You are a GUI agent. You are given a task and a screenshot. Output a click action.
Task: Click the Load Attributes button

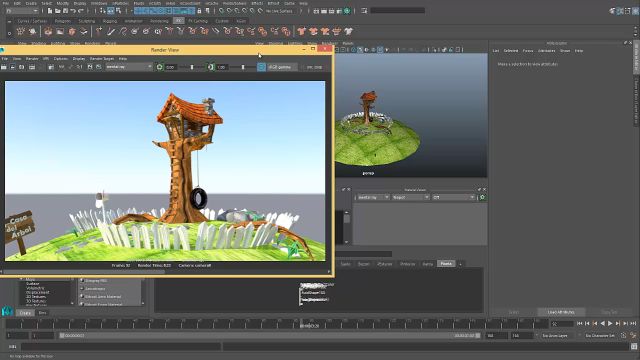click(x=561, y=312)
